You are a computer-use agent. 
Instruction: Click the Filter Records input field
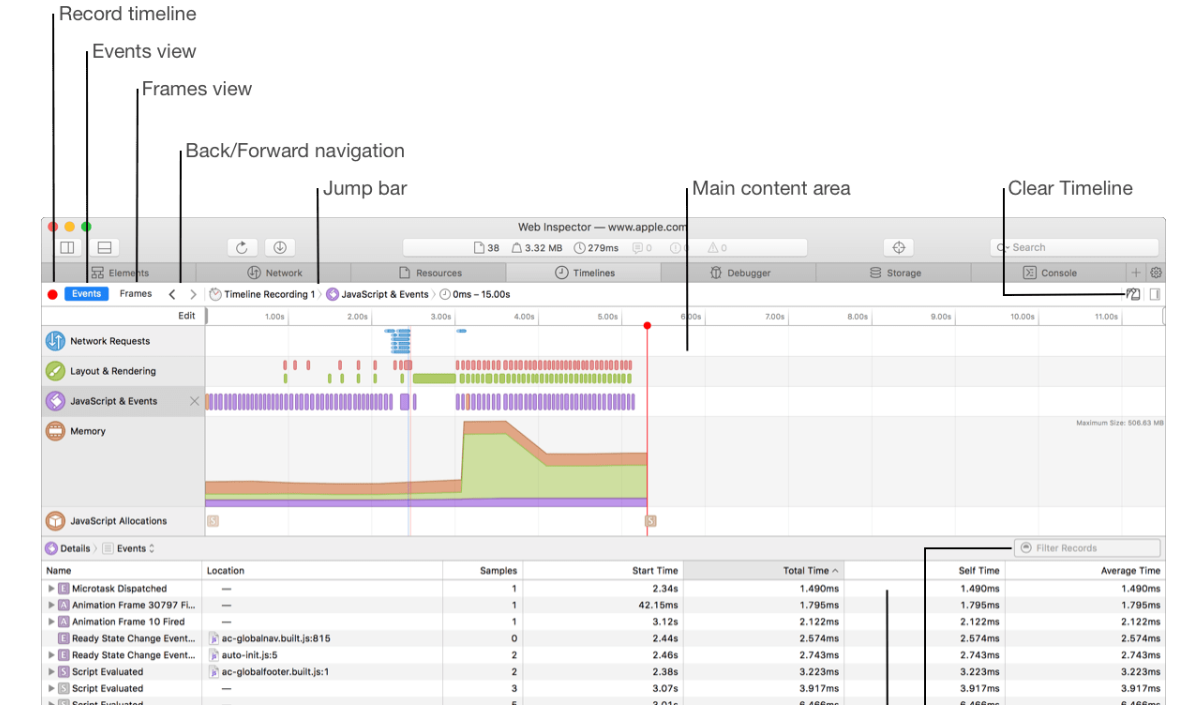click(x=1088, y=548)
